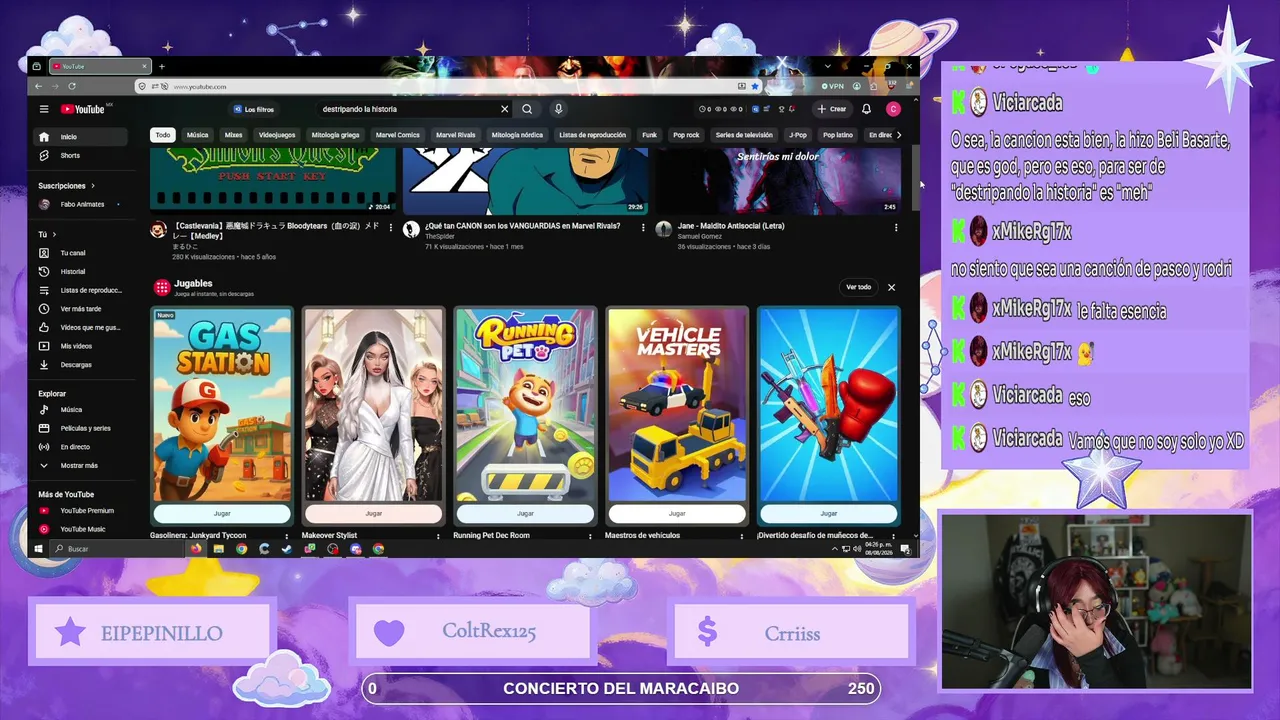The height and width of the screenshot is (720, 1280).
Task: Select the Marvel Comics chip
Action: (397, 135)
